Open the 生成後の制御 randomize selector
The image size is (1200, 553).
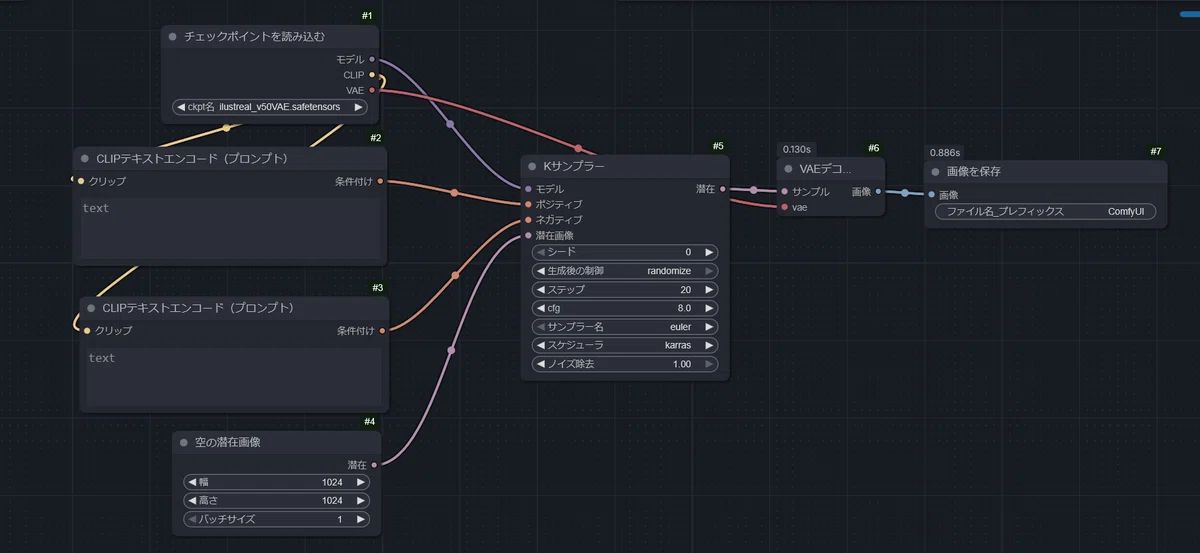[x=625, y=271]
